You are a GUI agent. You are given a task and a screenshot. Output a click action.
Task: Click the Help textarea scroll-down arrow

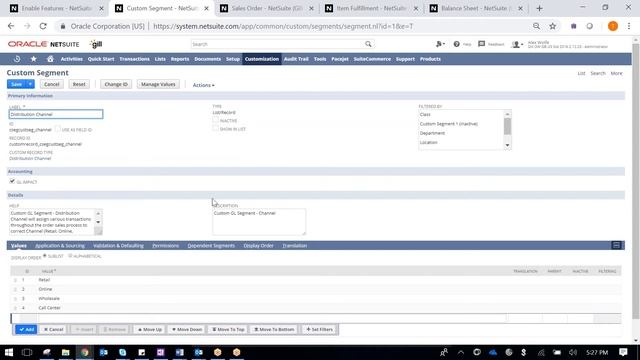coord(98,222)
